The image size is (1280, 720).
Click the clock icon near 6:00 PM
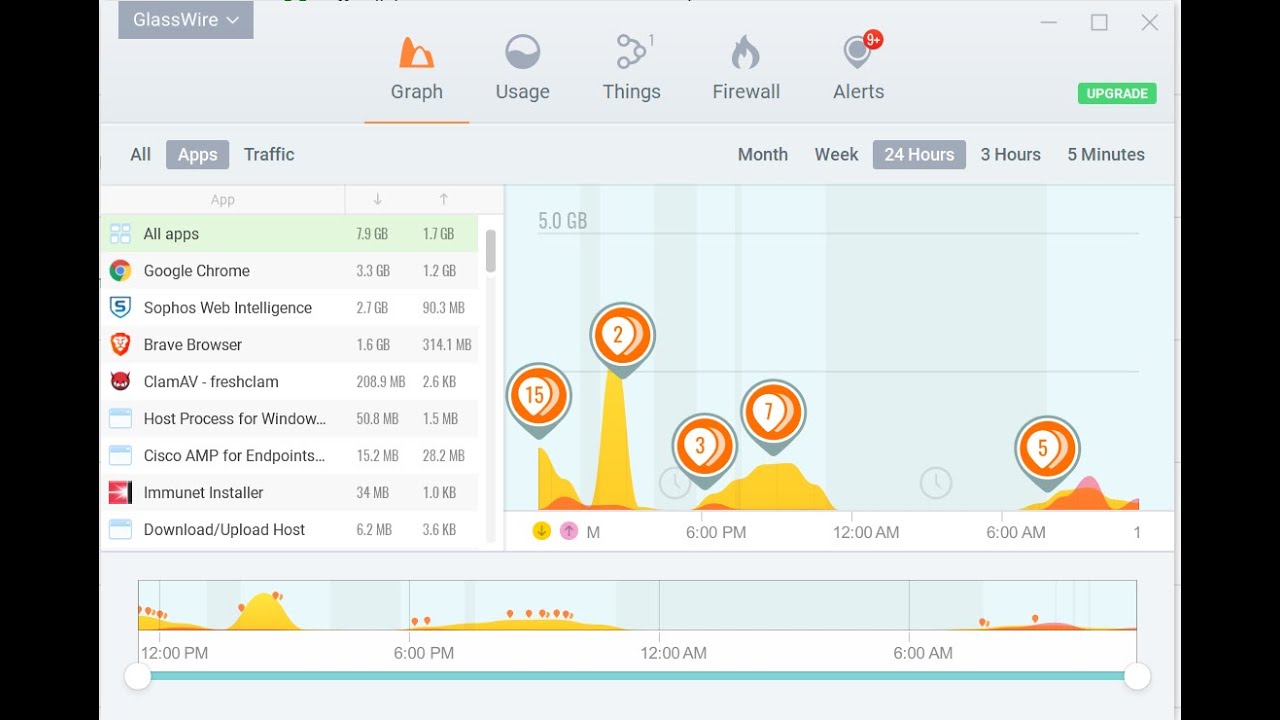(675, 484)
